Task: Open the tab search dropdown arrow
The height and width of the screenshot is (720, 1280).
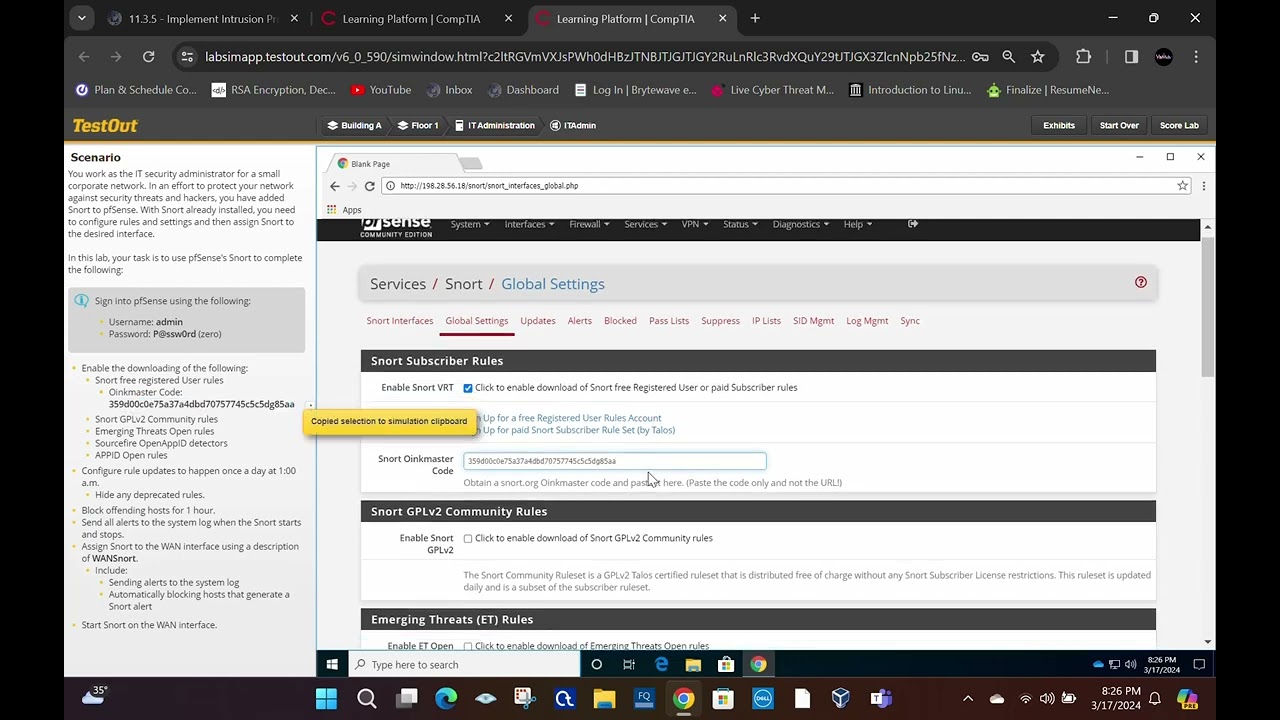Action: [x=82, y=18]
